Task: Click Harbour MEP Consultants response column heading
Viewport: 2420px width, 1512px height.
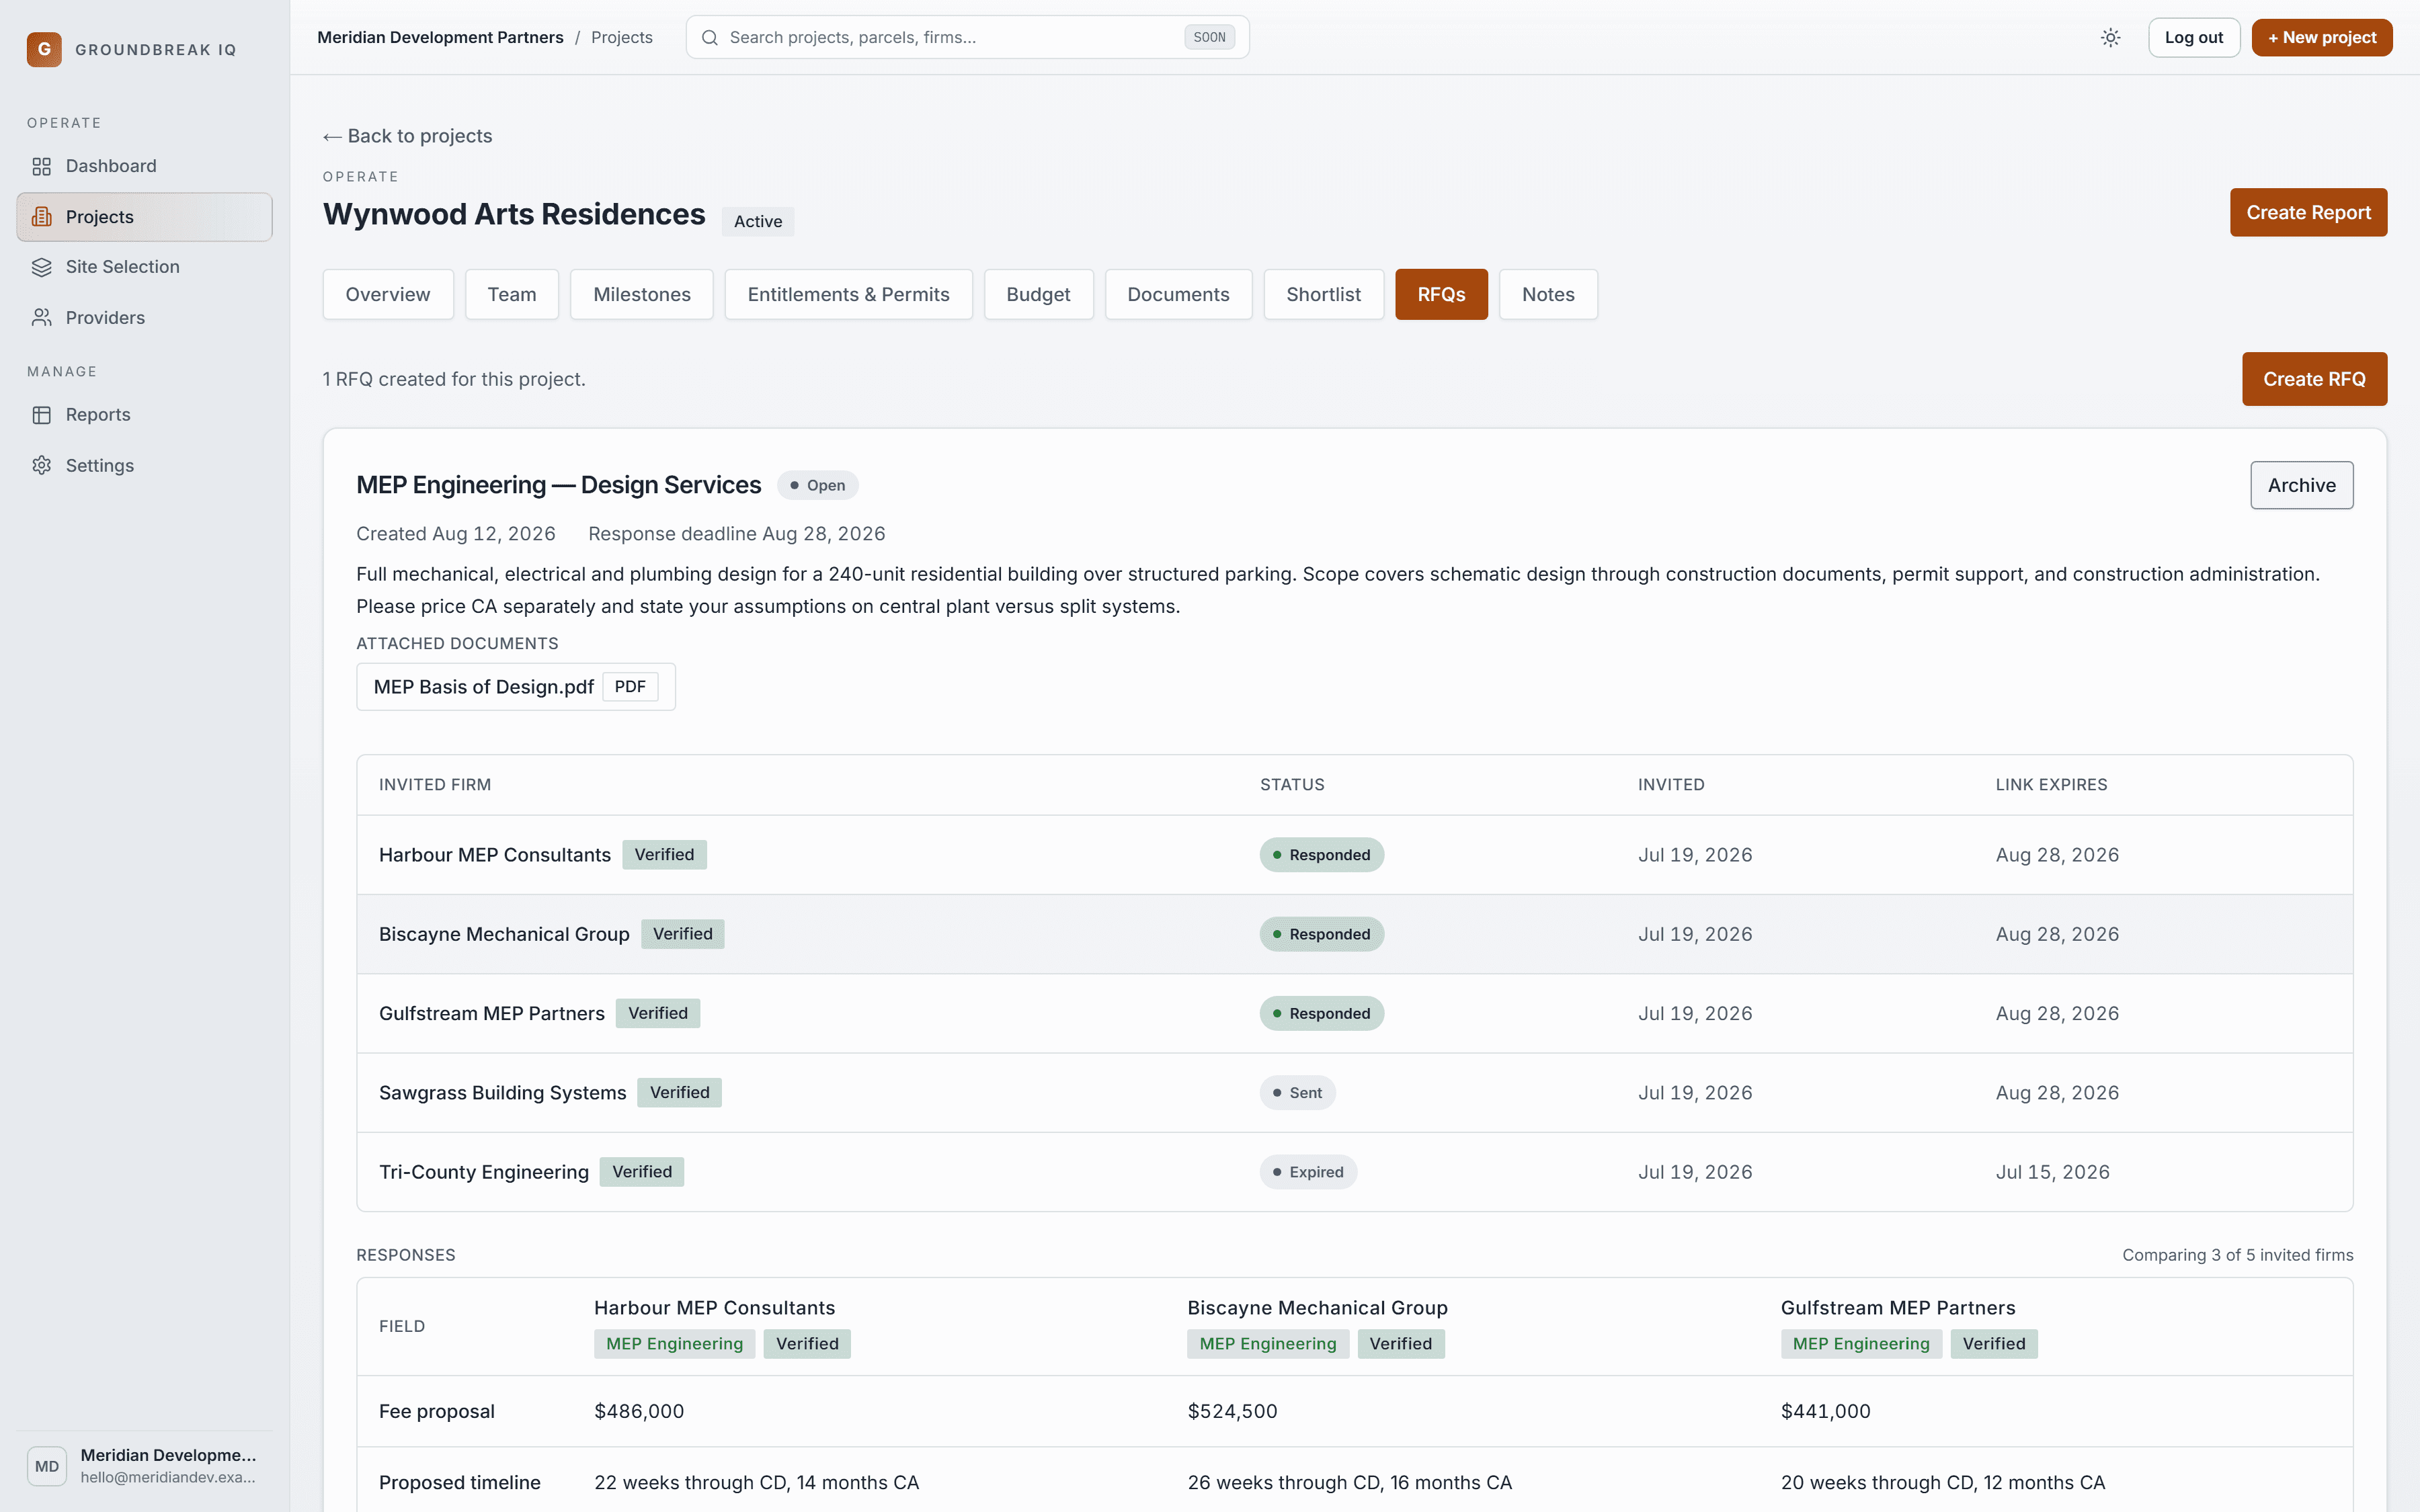Action: pyautogui.click(x=714, y=1308)
